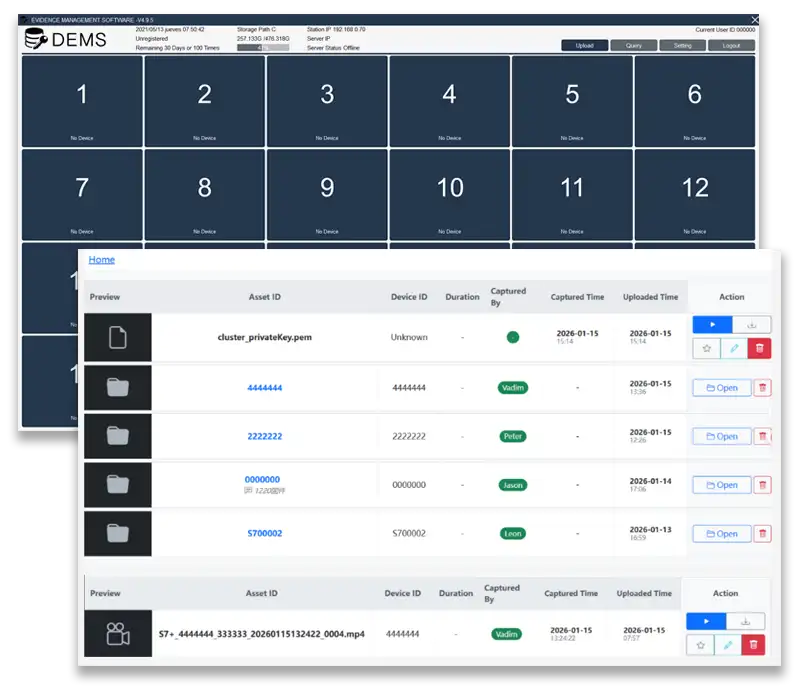Click Open button for folder S700002
Screen dimensions: 800x700
tap(722, 534)
